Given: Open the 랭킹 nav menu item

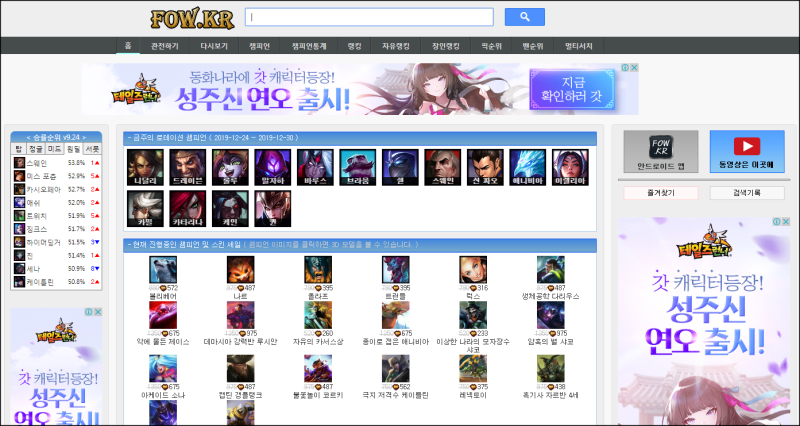Looking at the screenshot, I should point(354,46).
